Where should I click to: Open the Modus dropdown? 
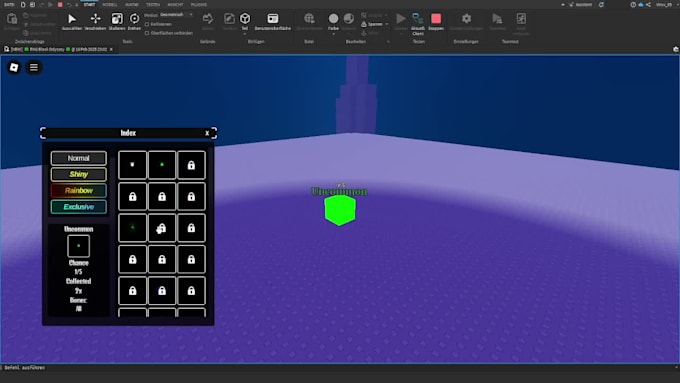click(176, 15)
